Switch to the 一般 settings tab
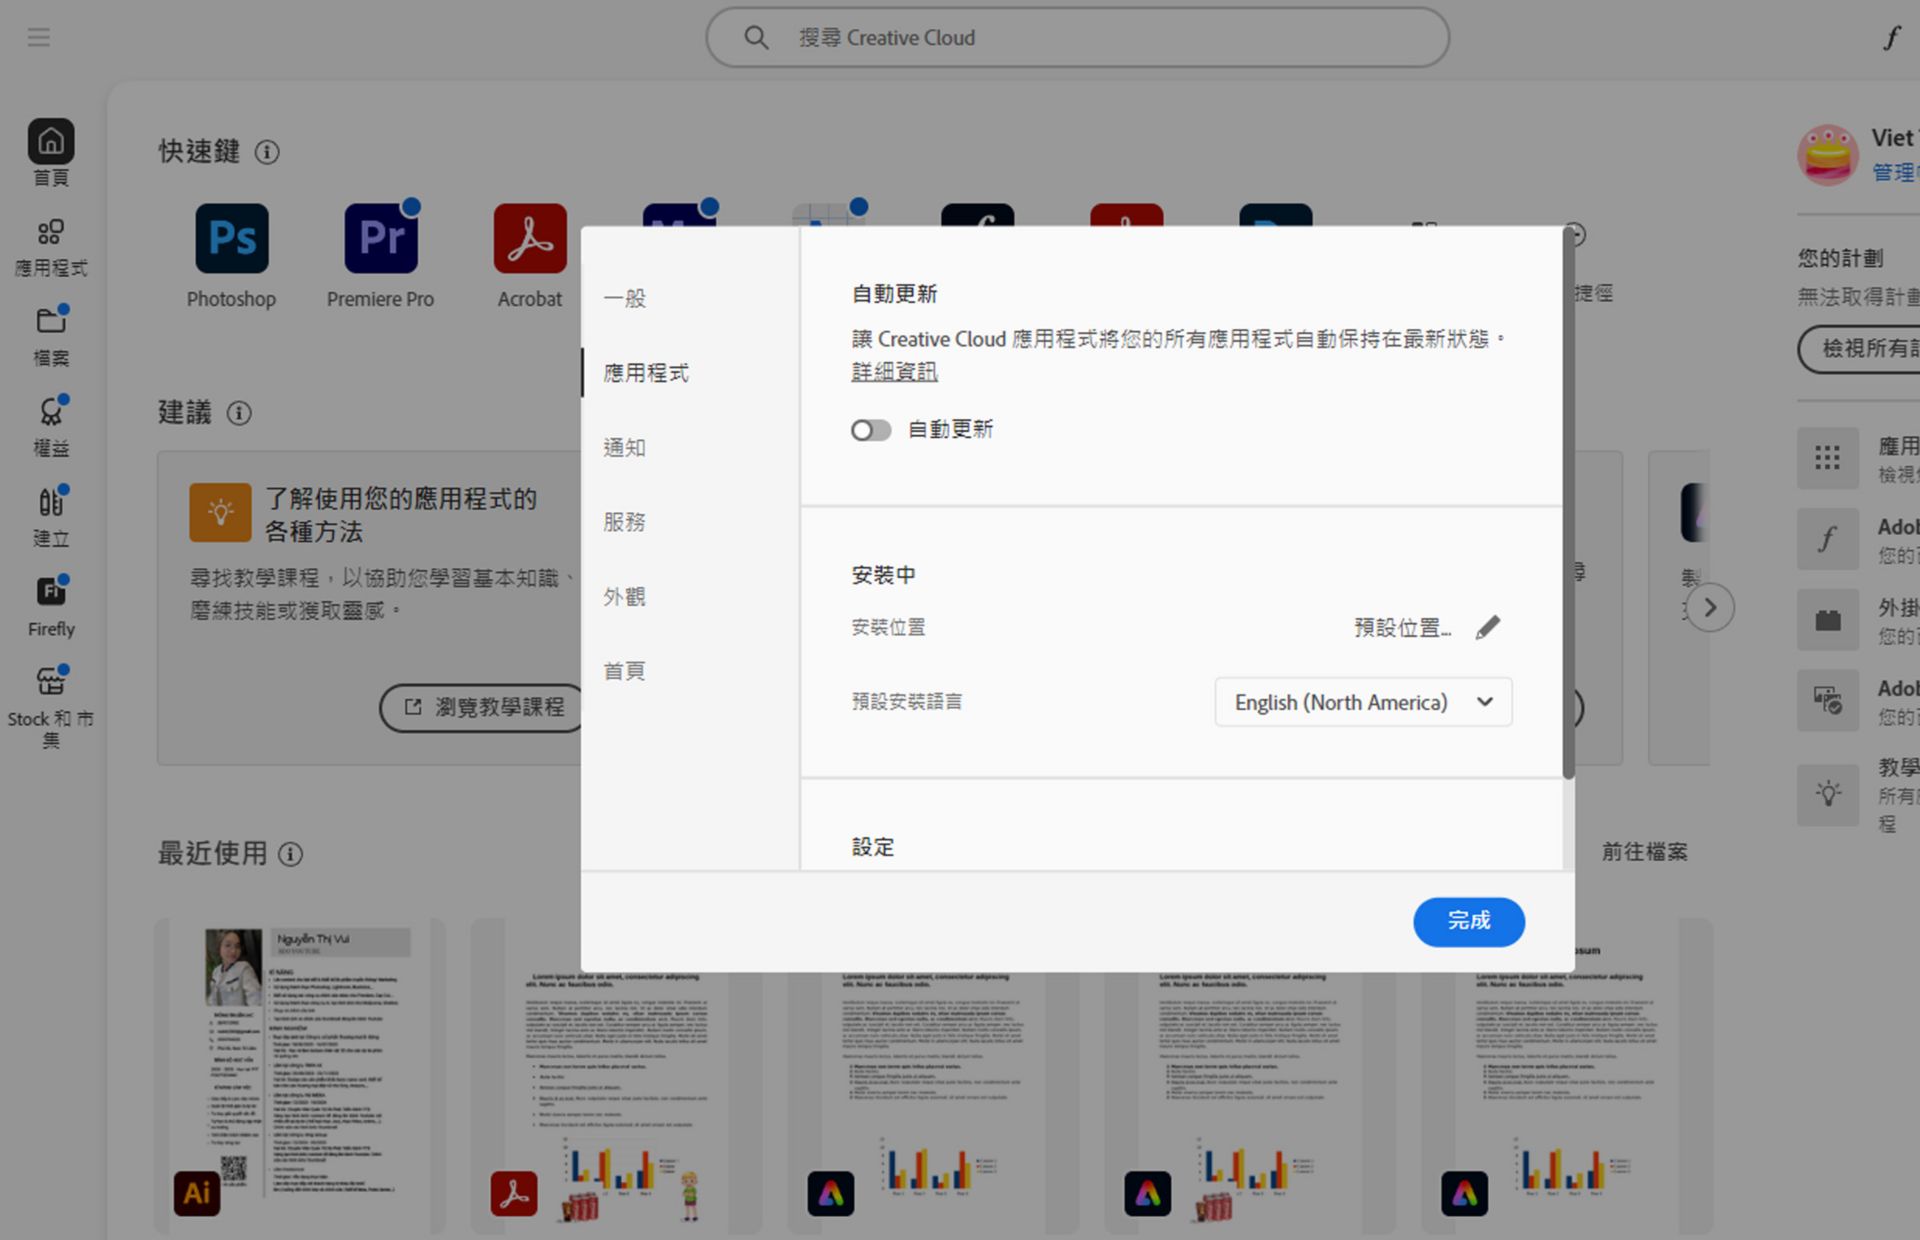 (x=625, y=298)
